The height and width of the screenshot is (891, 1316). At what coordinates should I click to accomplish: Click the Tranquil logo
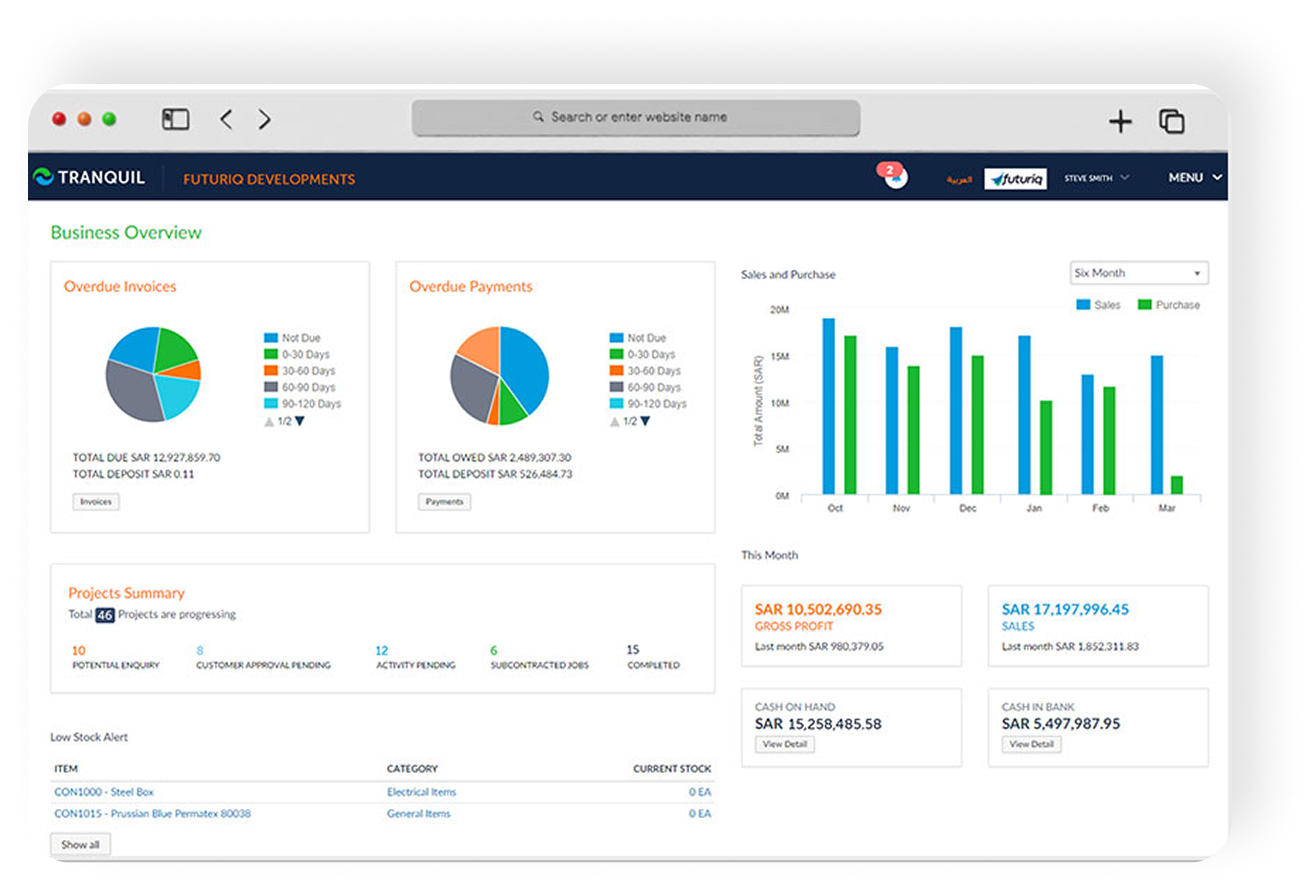(89, 178)
